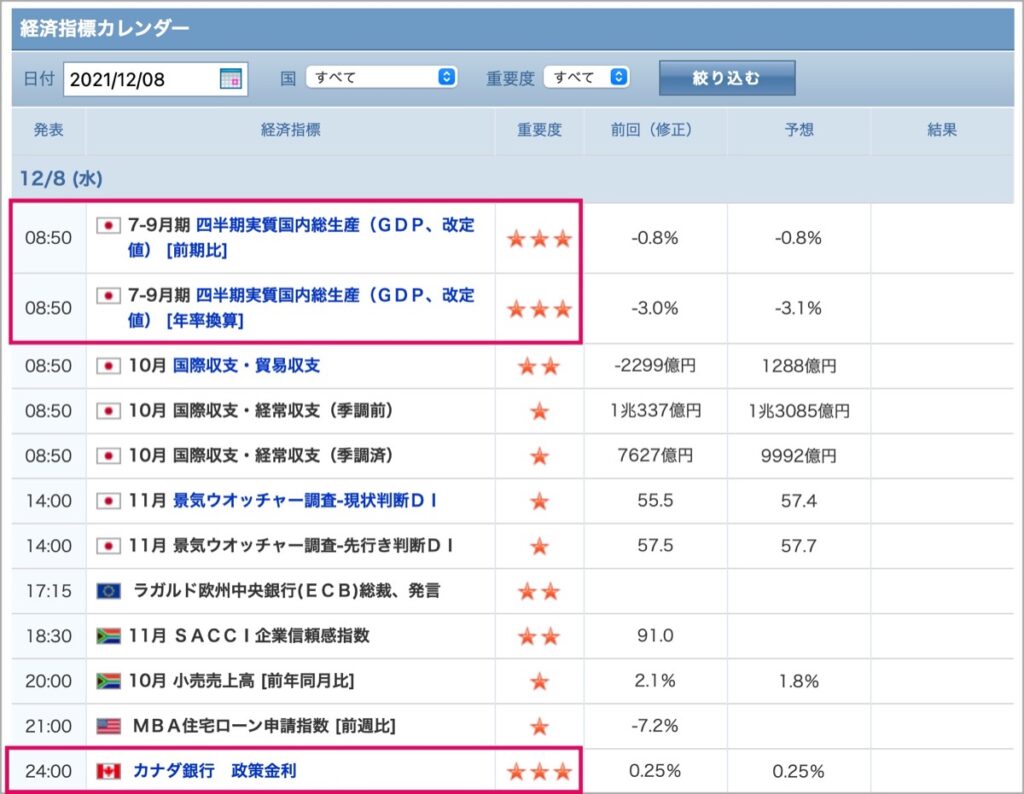Viewport: 1024px width, 794px height.
Task: Click the 発表 column header
Action: 48,130
